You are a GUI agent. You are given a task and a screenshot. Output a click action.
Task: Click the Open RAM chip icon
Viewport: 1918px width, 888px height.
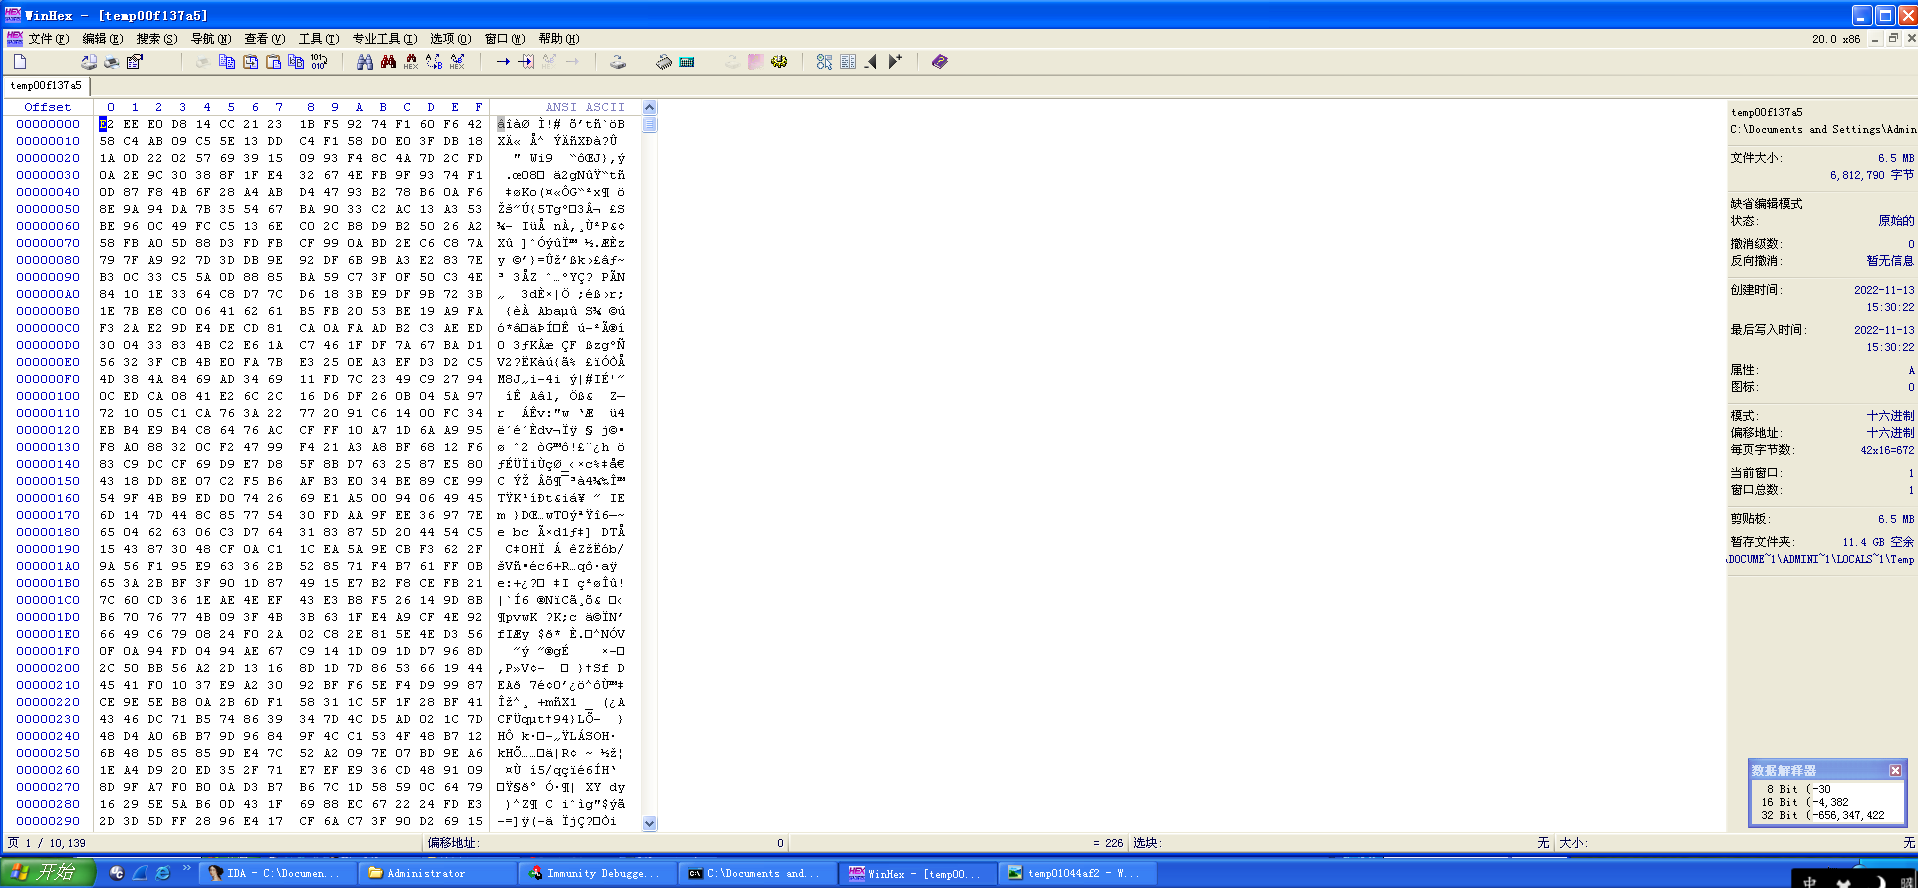click(664, 62)
